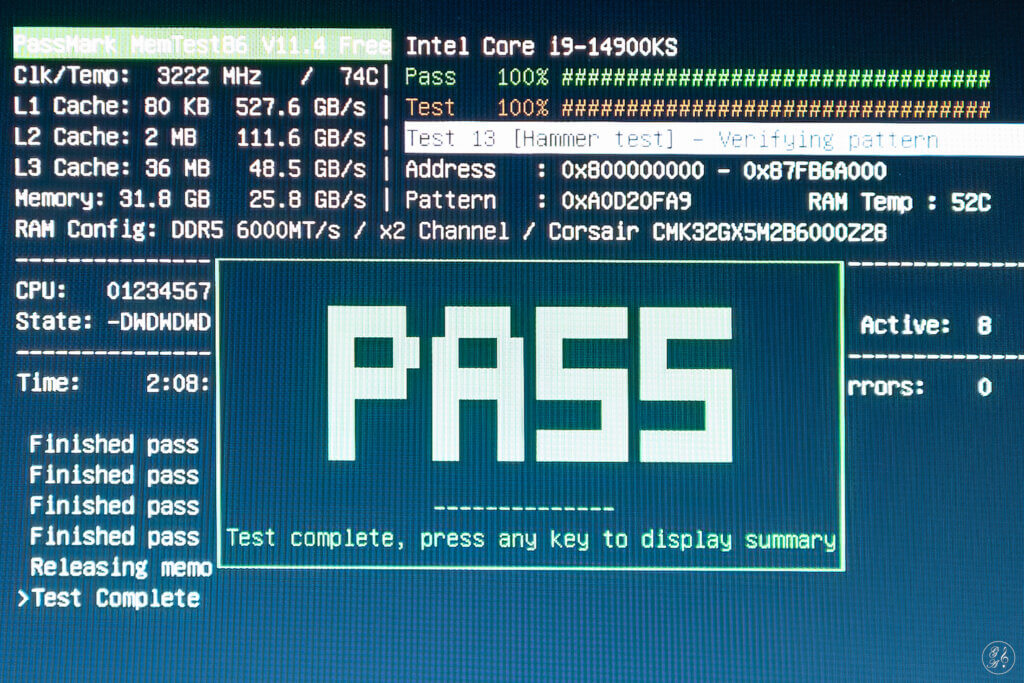Select the Corsair CMK32GX5M2B6000Z28 module name
This screenshot has width=1024, height=683.
[x=717, y=232]
